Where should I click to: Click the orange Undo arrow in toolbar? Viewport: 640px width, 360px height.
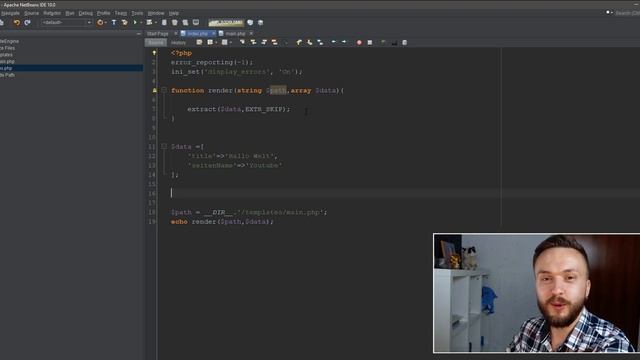[x=17, y=22]
